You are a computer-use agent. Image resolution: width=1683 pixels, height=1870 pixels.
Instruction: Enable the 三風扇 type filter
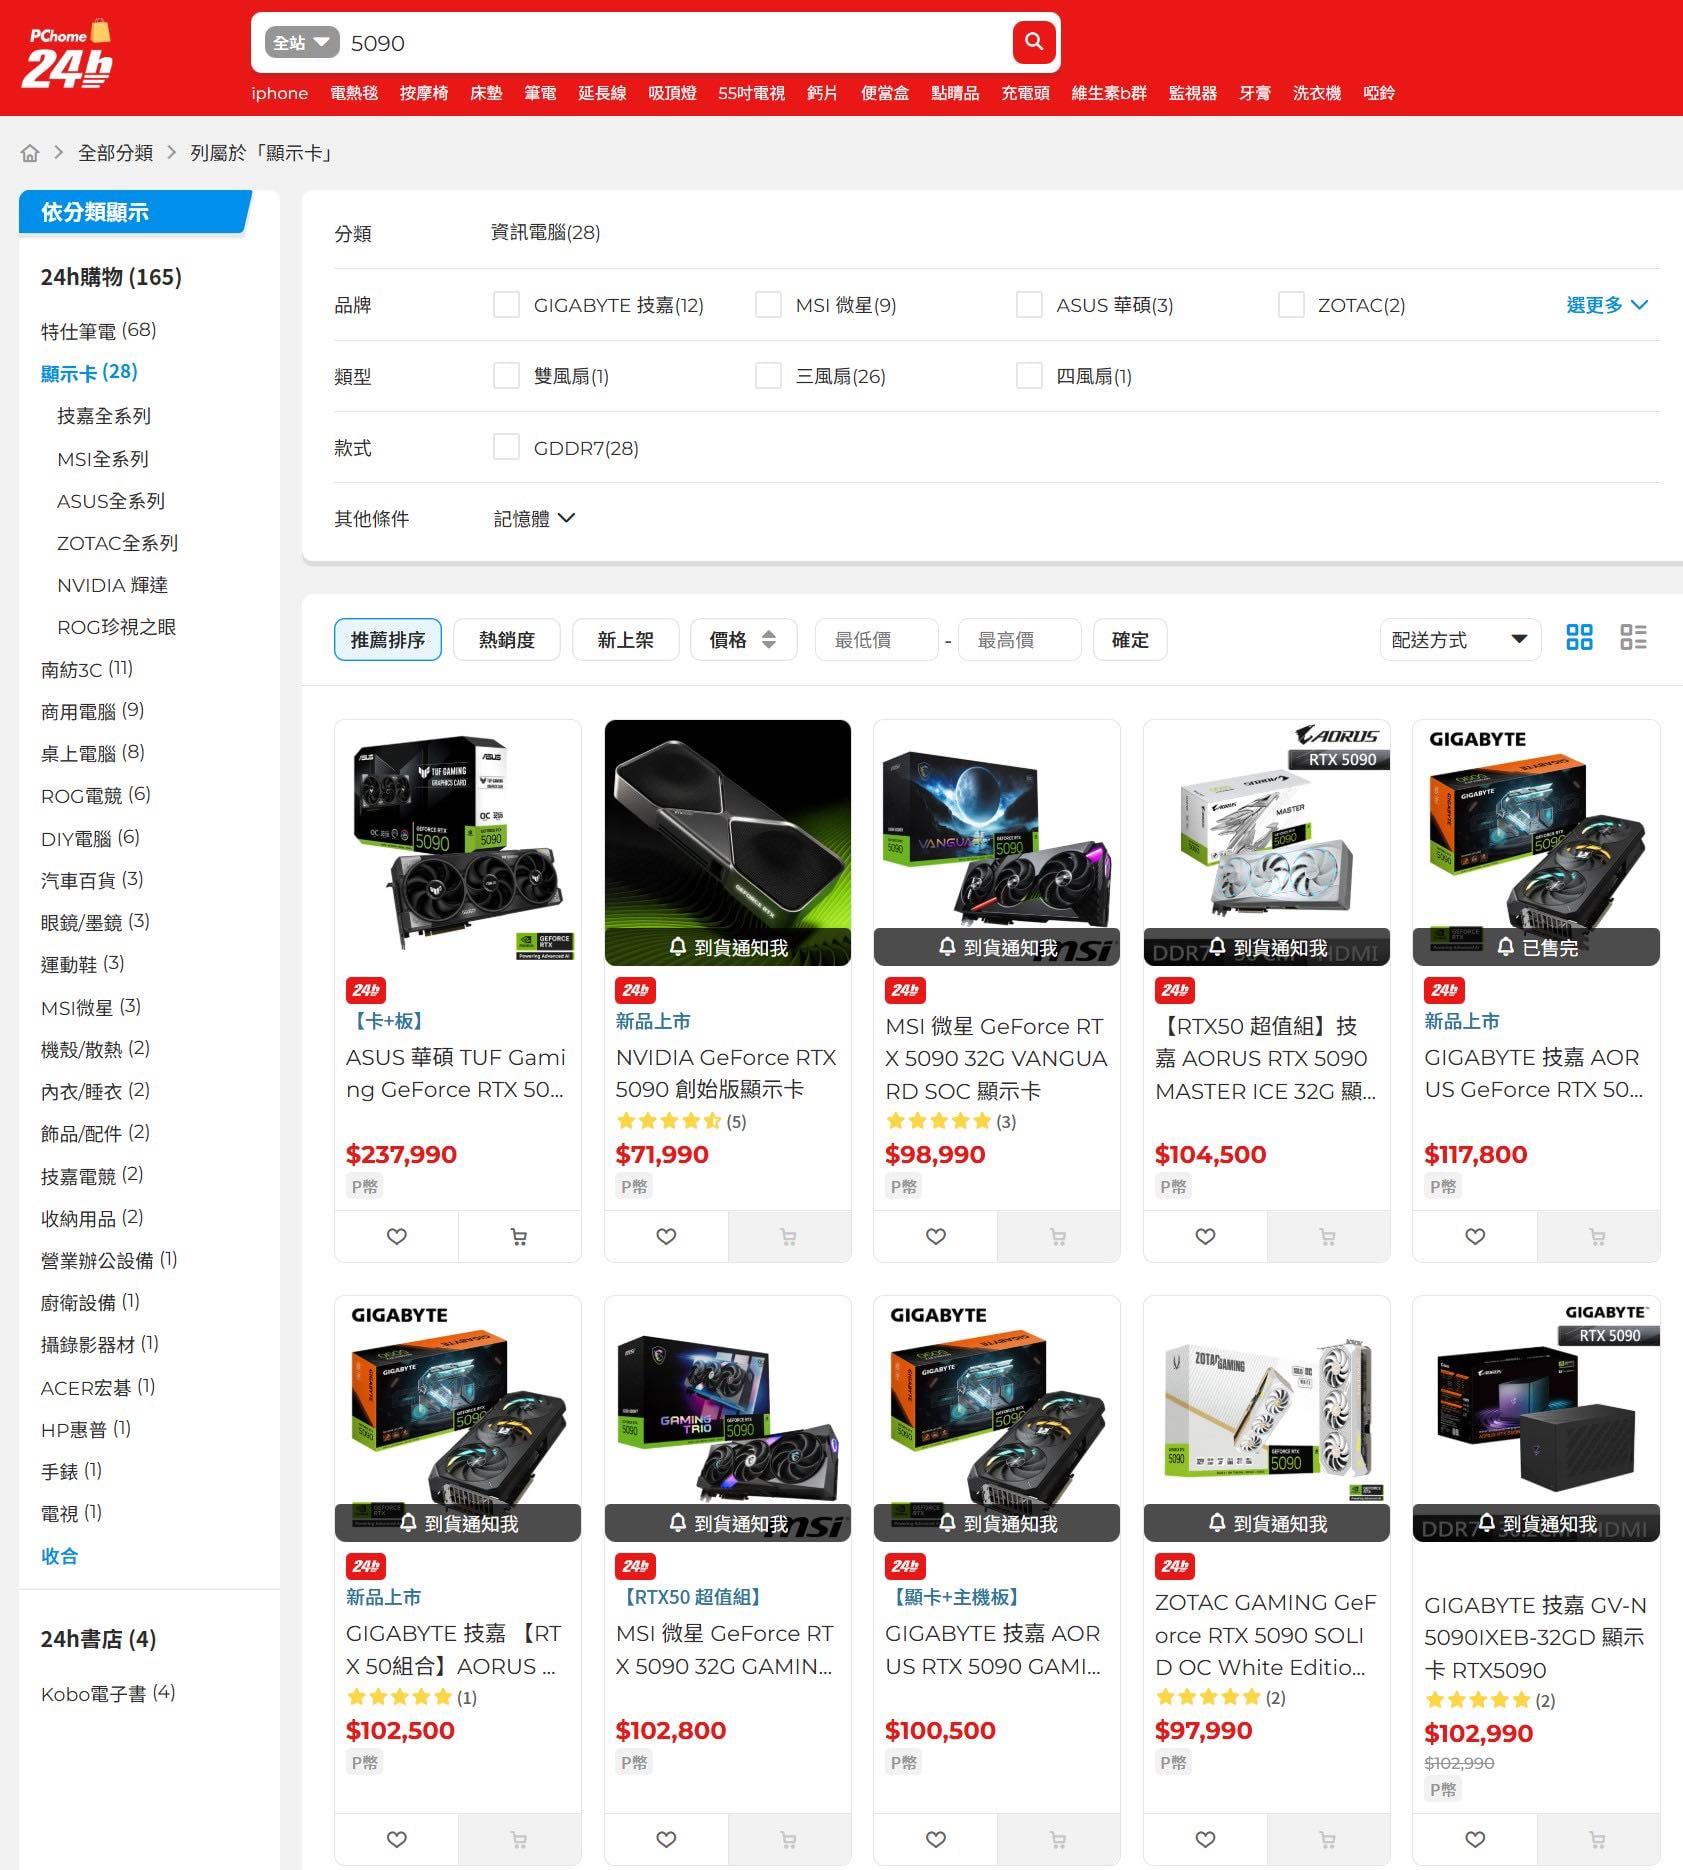pos(768,376)
